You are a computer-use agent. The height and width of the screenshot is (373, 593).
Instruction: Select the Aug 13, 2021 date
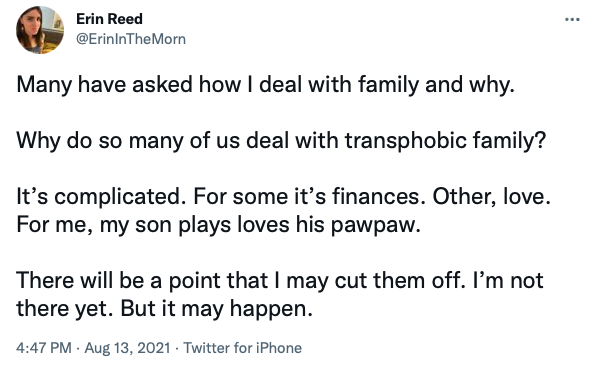[x=127, y=348]
